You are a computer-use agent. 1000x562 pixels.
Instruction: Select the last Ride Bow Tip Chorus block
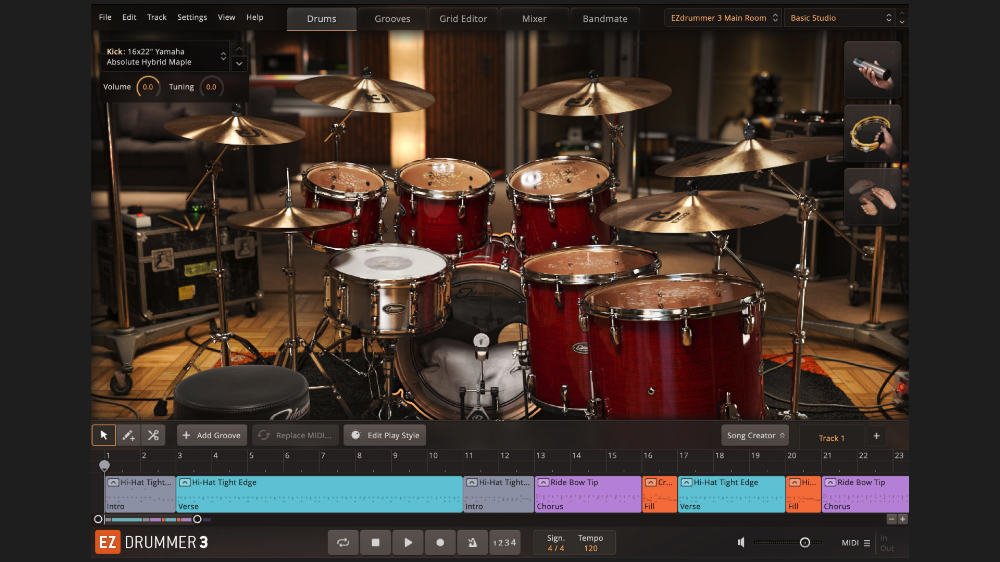click(865, 494)
